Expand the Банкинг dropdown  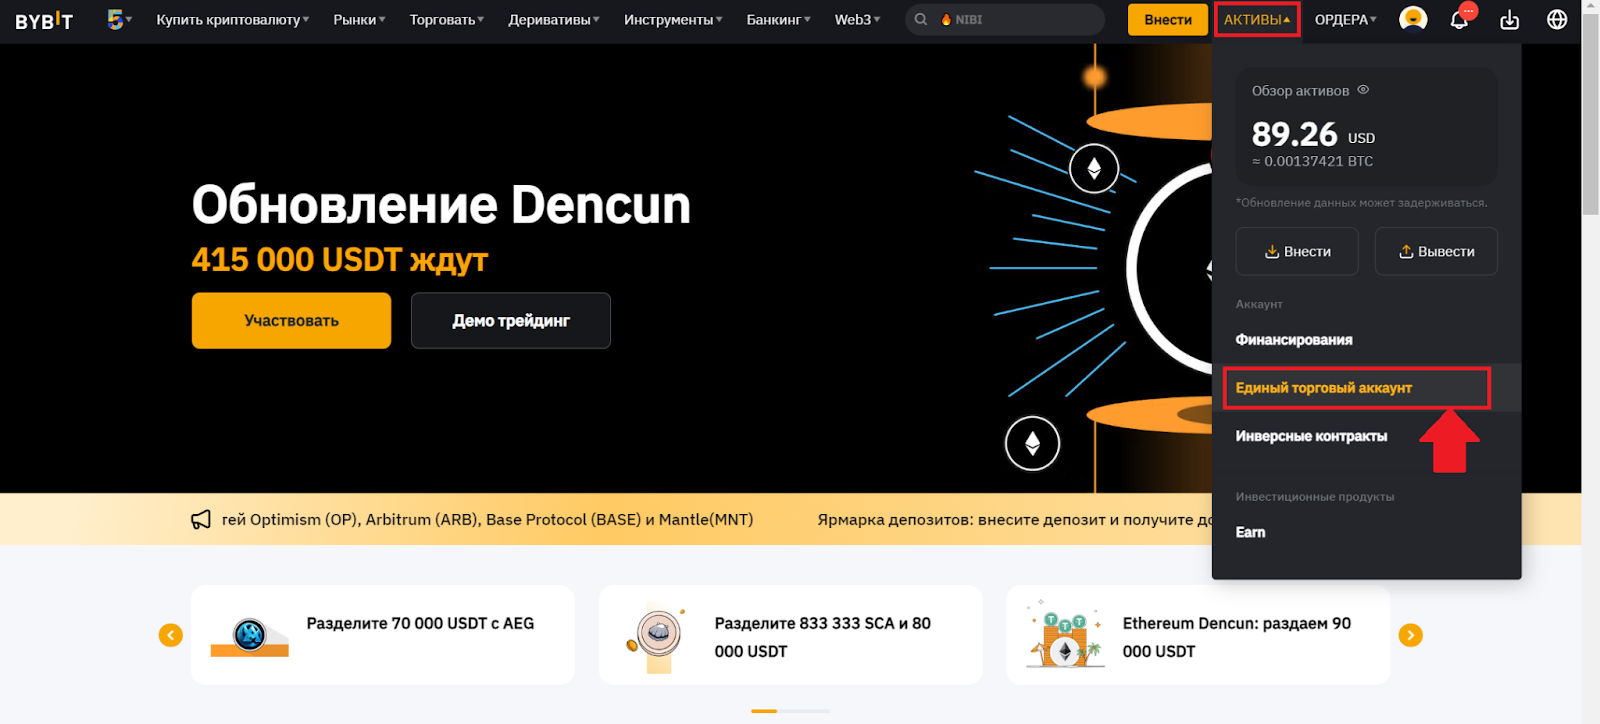coord(779,19)
